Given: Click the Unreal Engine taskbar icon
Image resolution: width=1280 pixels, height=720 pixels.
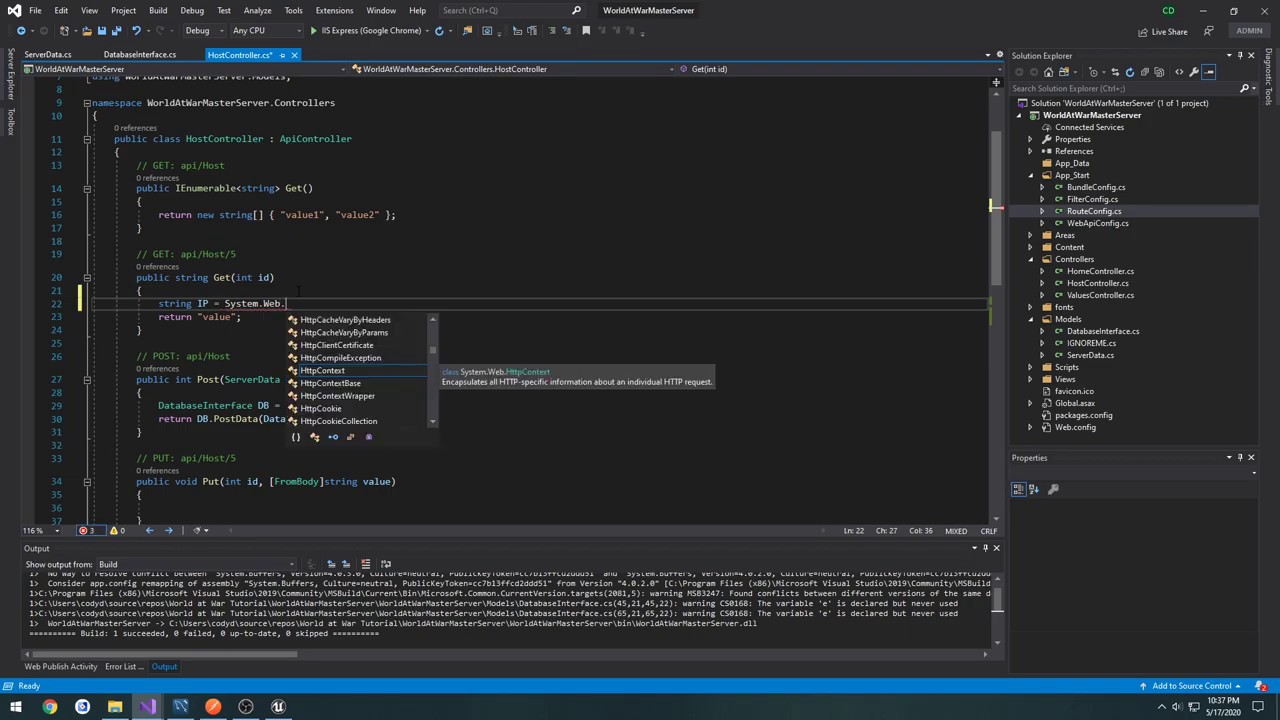Looking at the screenshot, I should 279,707.
